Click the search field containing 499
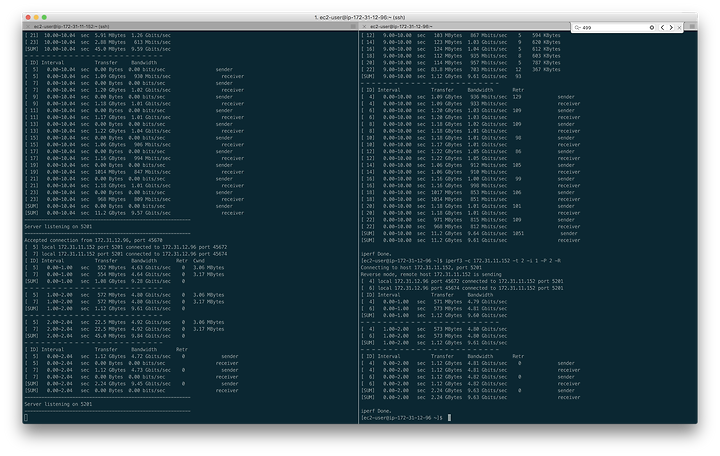 coord(613,28)
